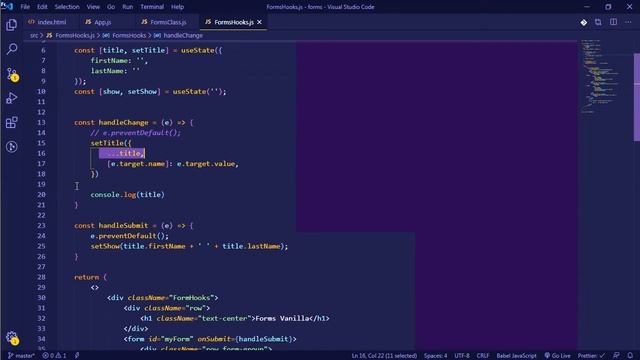
Task: Click the Ln 16, Col 22 status item
Action: pyautogui.click(x=384, y=356)
